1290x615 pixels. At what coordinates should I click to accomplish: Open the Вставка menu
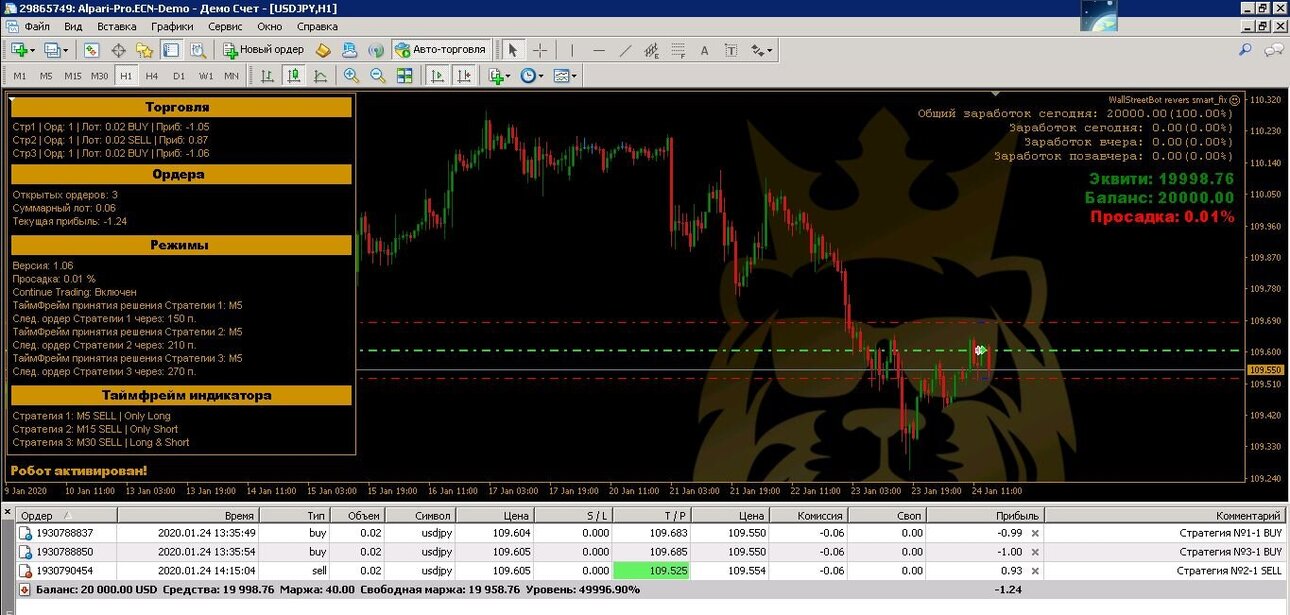(117, 27)
